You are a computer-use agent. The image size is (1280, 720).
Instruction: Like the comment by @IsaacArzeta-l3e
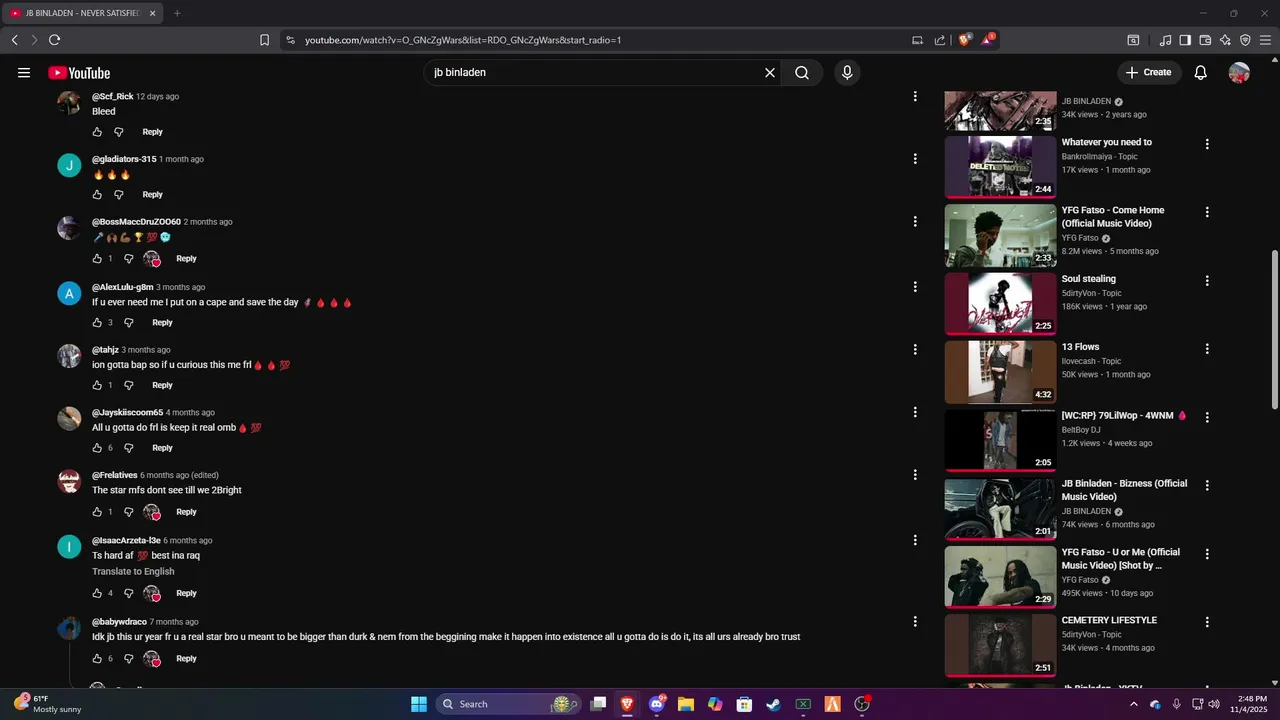pyautogui.click(x=97, y=593)
